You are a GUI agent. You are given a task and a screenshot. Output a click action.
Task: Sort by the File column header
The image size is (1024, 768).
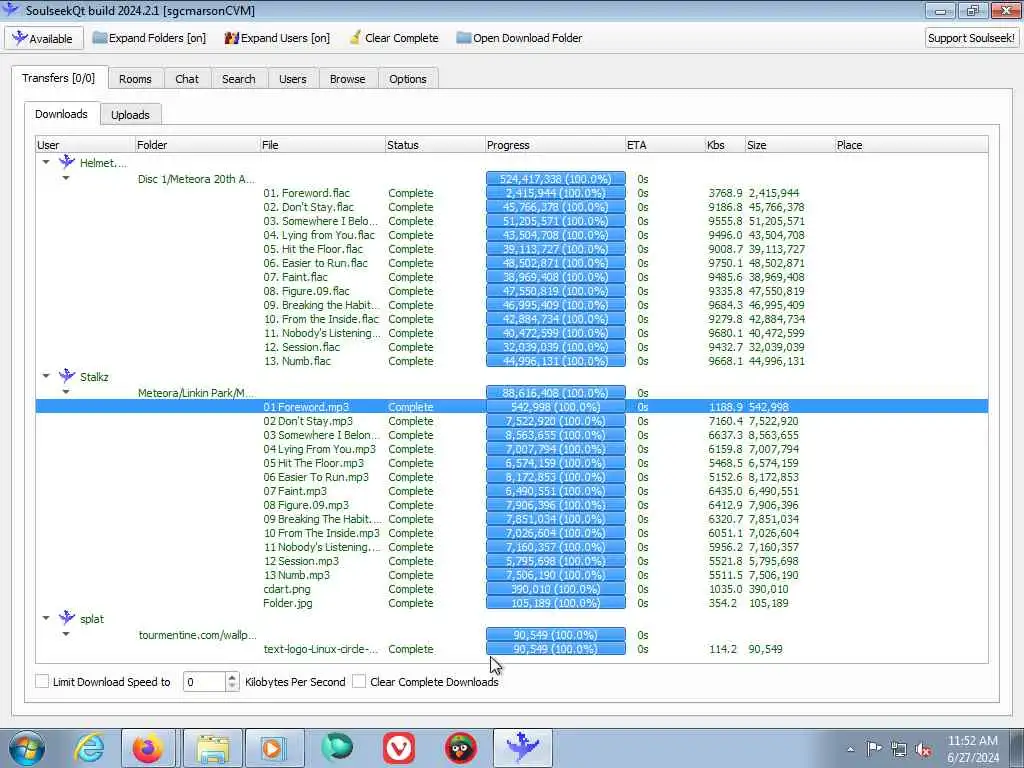pos(322,145)
